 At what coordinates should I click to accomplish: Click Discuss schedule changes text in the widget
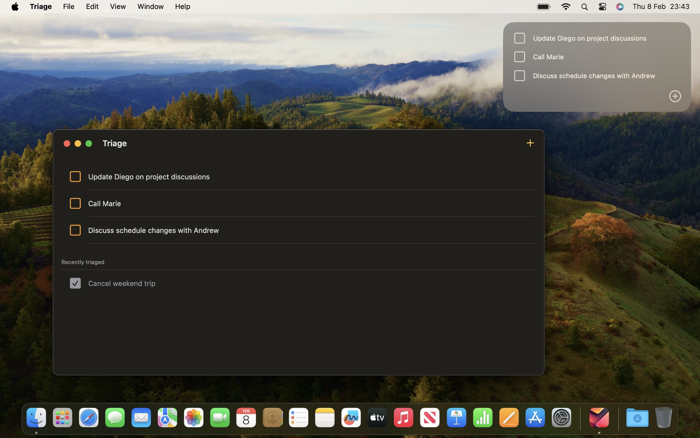click(x=594, y=75)
